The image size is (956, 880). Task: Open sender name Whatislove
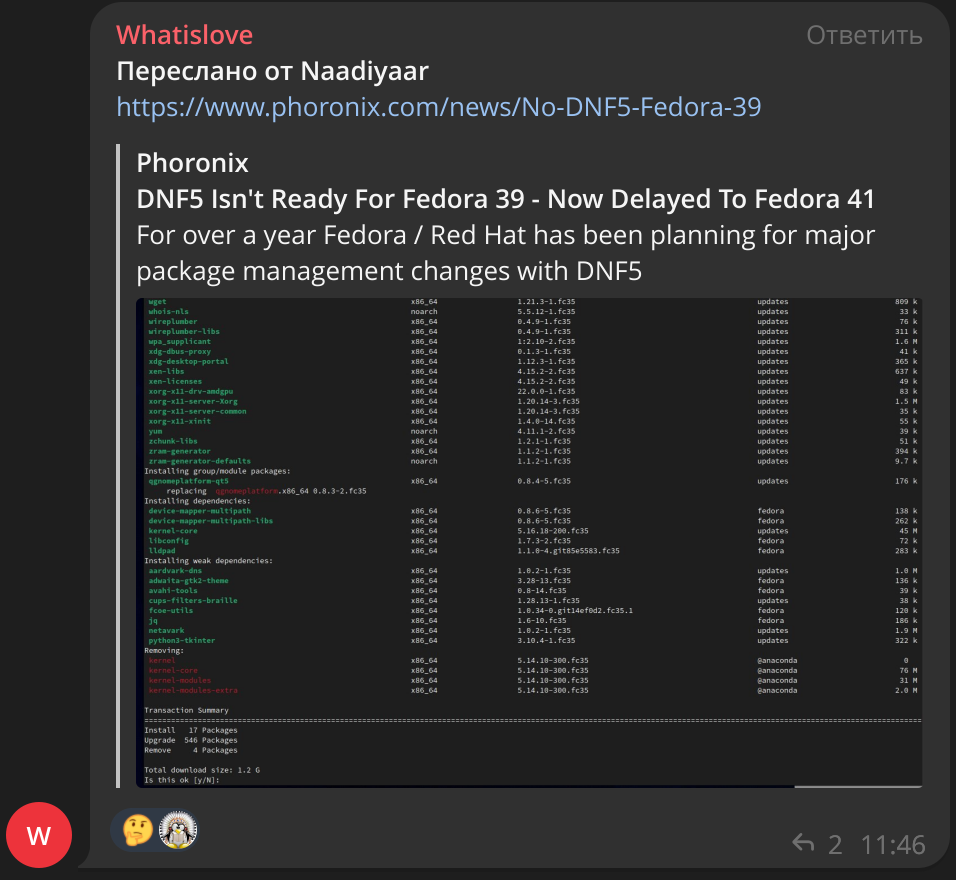[x=184, y=35]
